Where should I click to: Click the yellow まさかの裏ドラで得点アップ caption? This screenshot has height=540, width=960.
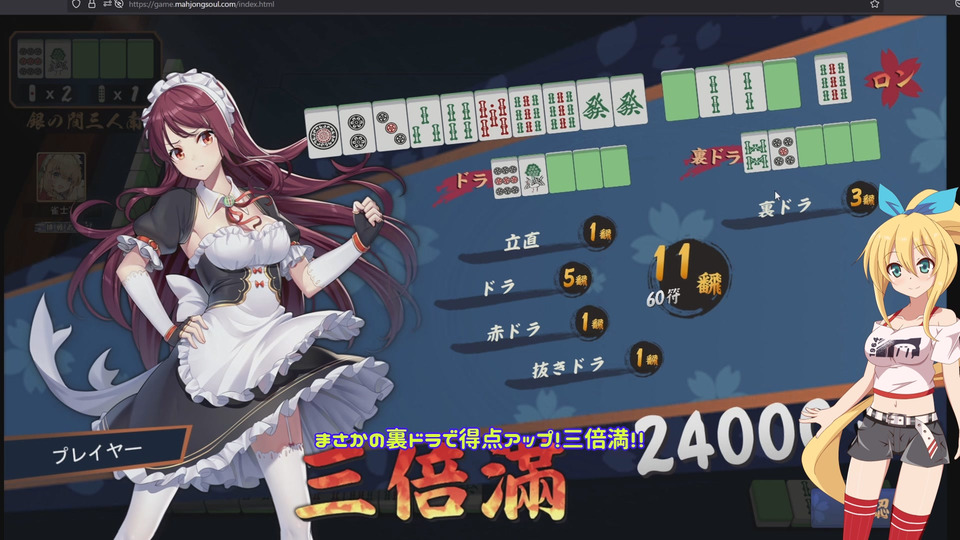[x=479, y=440]
